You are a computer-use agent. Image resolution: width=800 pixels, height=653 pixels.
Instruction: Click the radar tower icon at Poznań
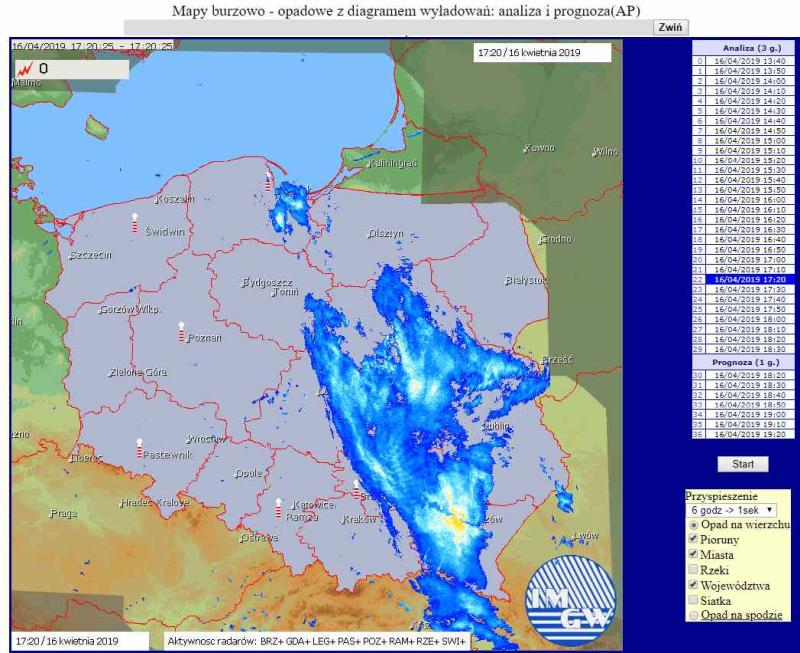(x=181, y=331)
